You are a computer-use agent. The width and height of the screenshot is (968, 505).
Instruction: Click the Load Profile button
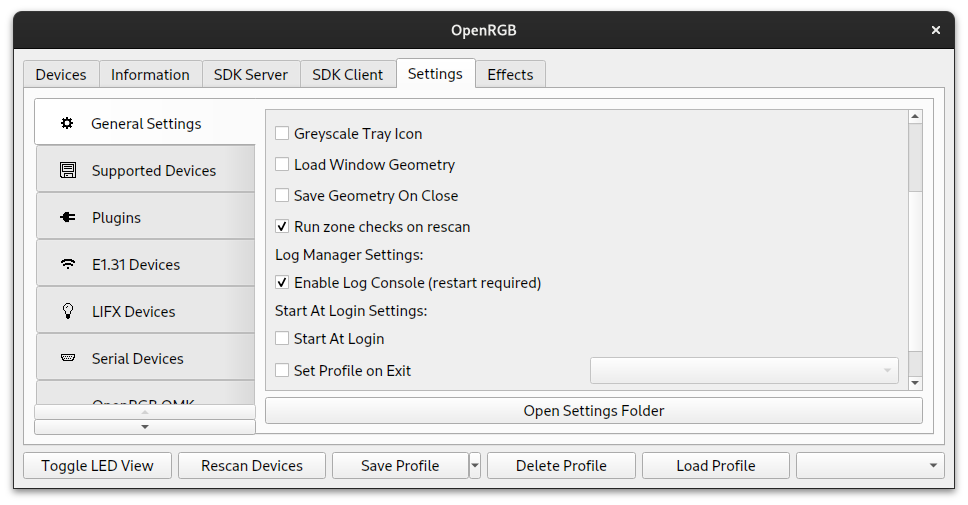click(x=716, y=465)
